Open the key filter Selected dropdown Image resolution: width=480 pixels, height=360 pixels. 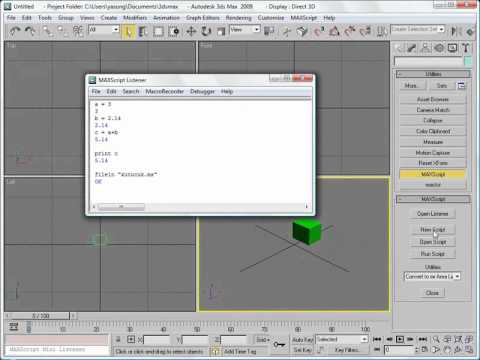point(342,340)
